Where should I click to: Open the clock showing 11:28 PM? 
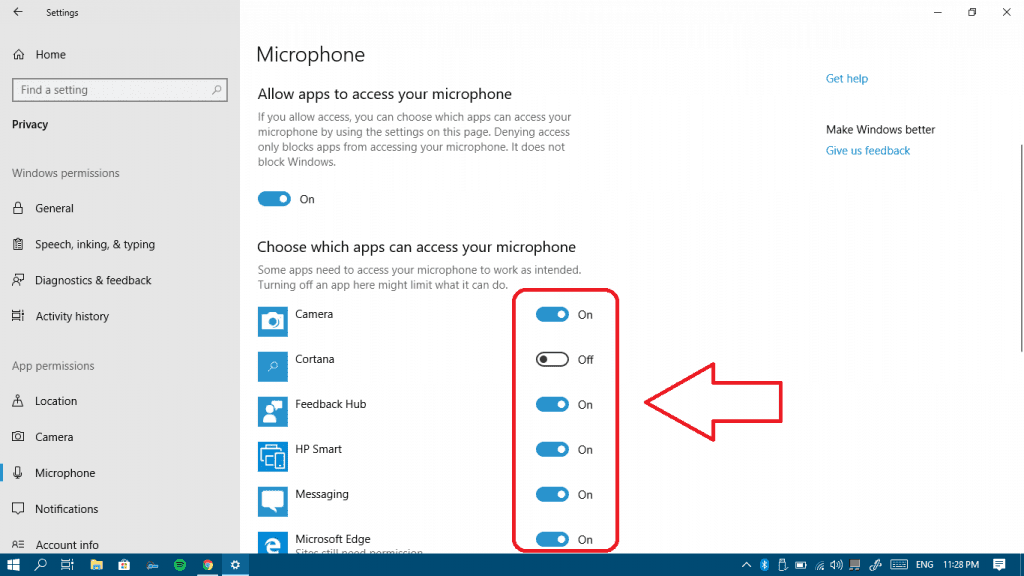pos(961,565)
